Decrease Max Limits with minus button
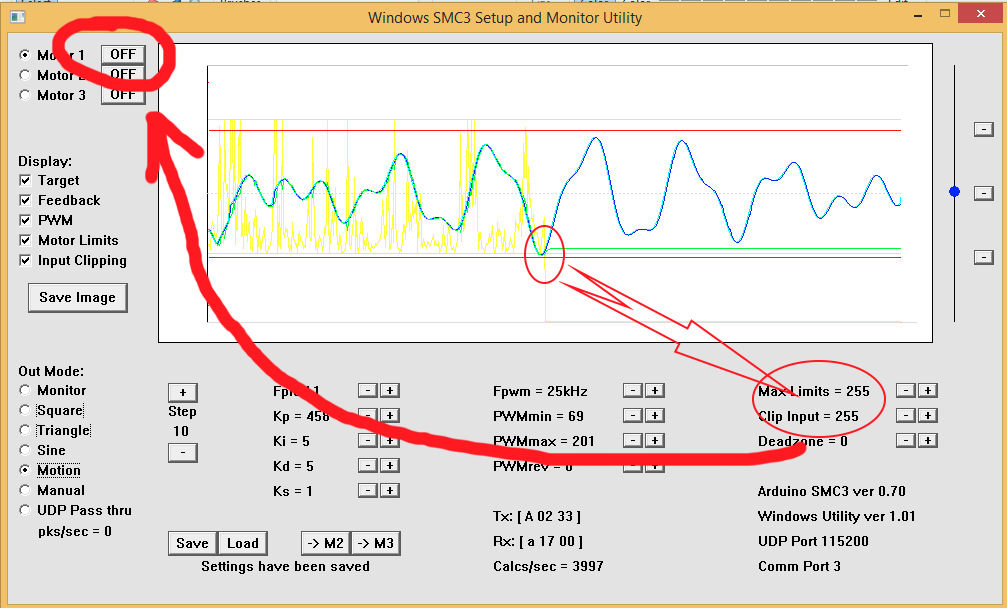This screenshot has height=608, width=1007. click(906, 390)
